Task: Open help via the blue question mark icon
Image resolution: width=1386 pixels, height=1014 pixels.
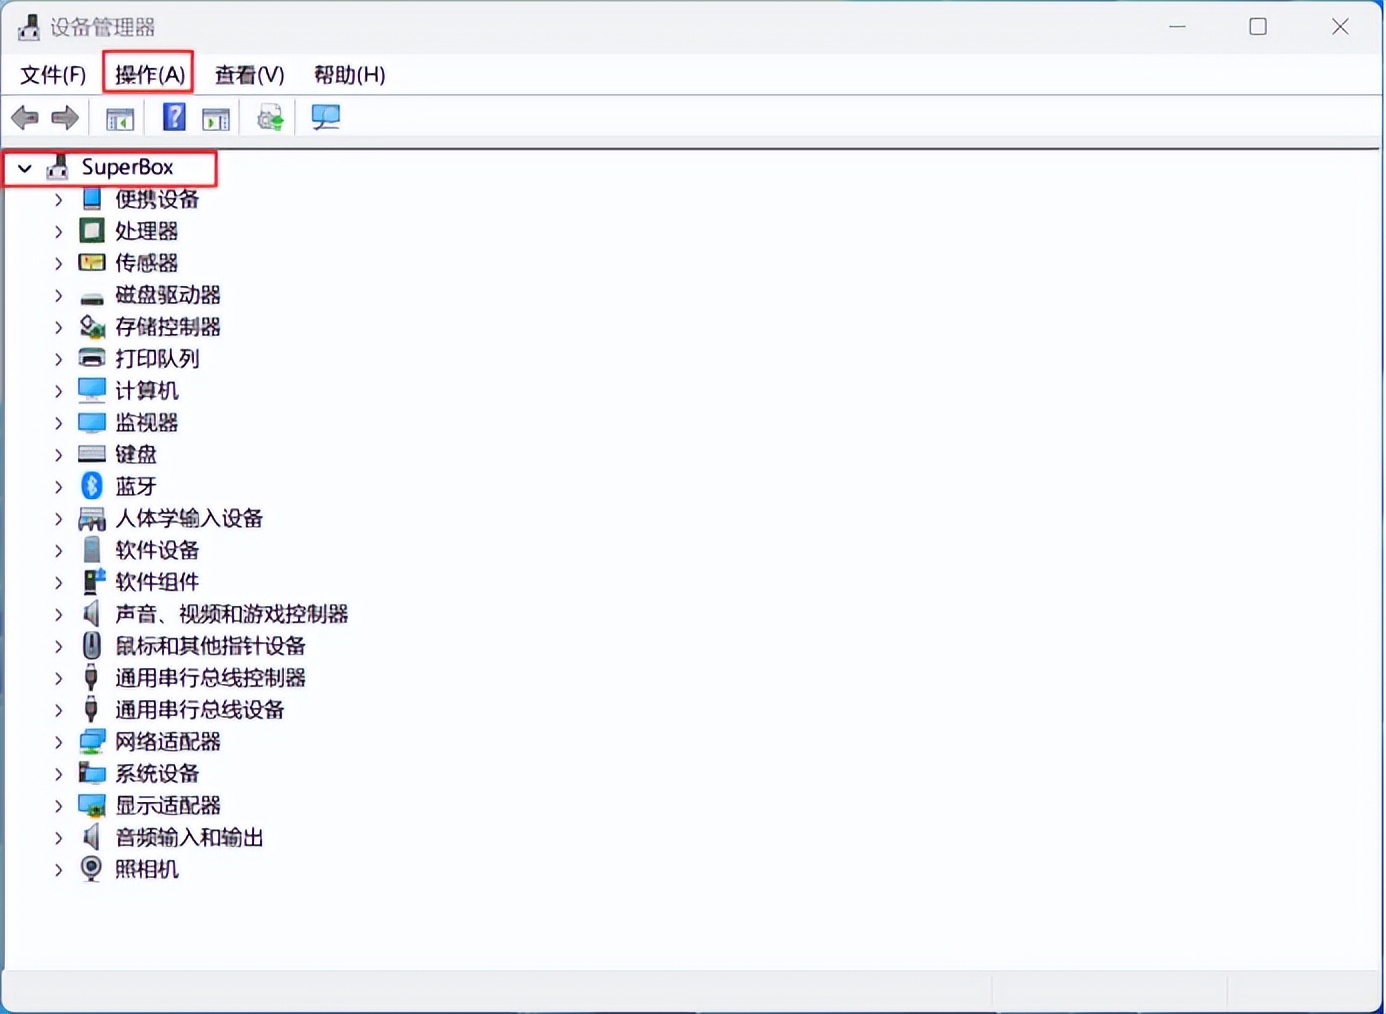Action: pyautogui.click(x=174, y=118)
